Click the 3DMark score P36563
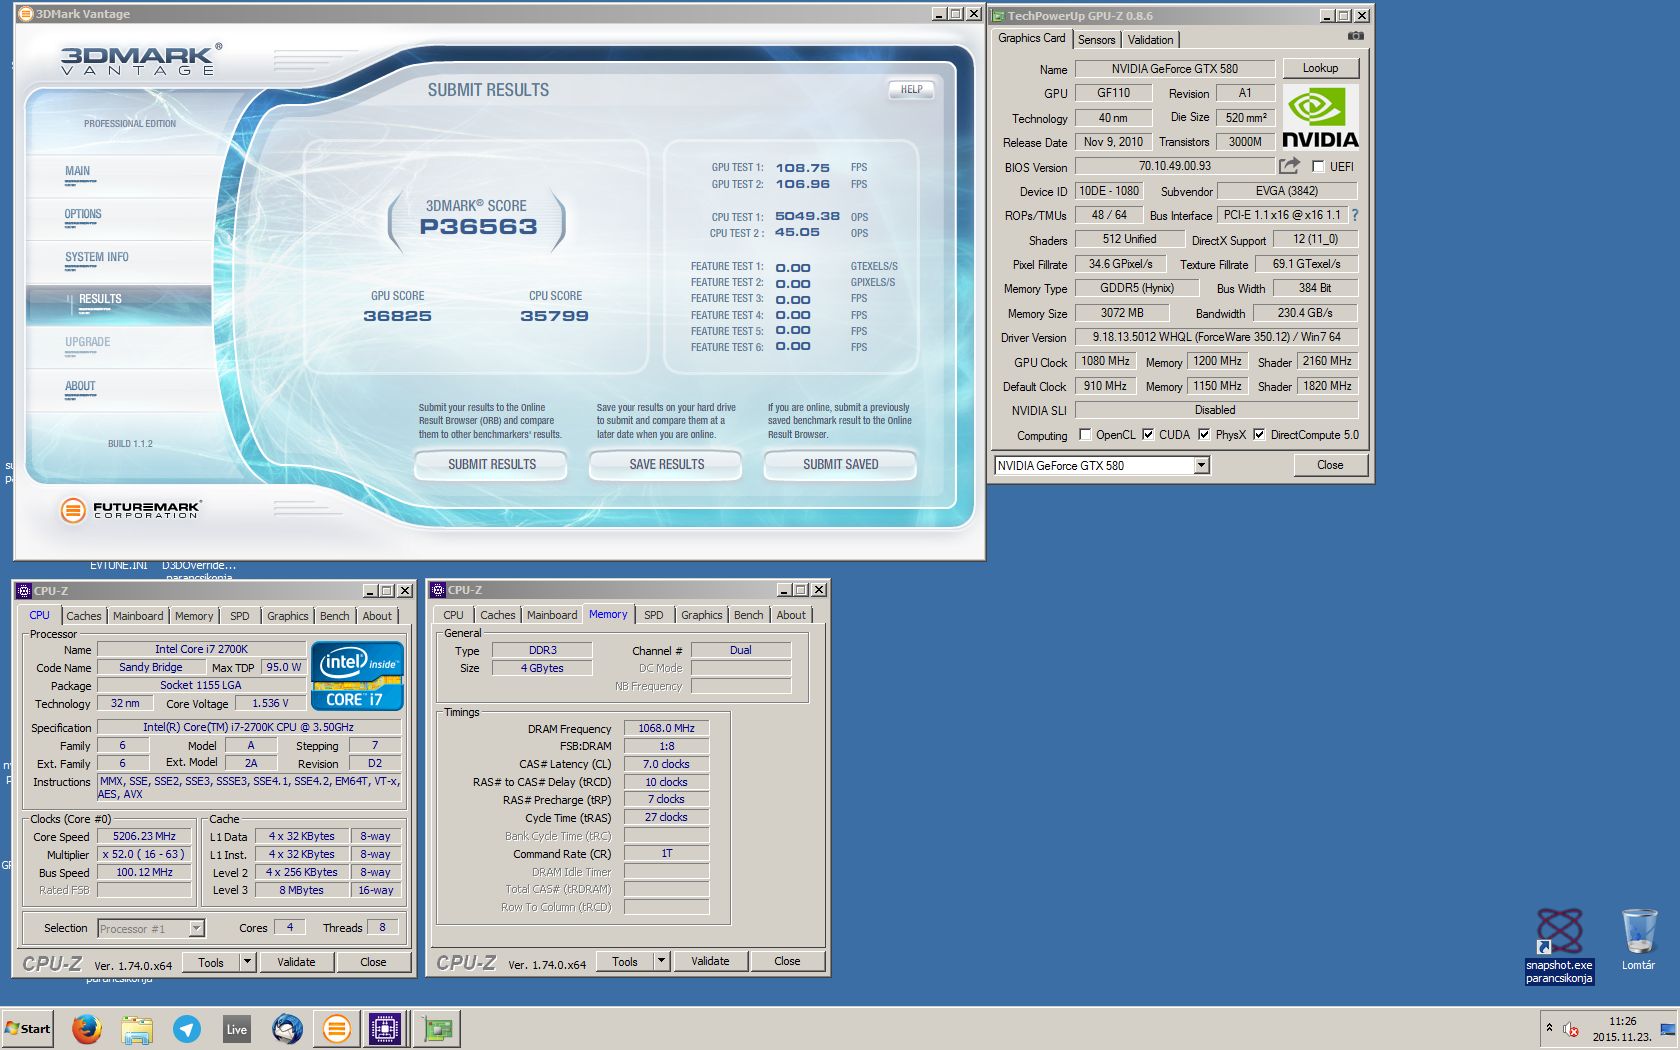The width and height of the screenshot is (1680, 1050). pyautogui.click(x=478, y=227)
